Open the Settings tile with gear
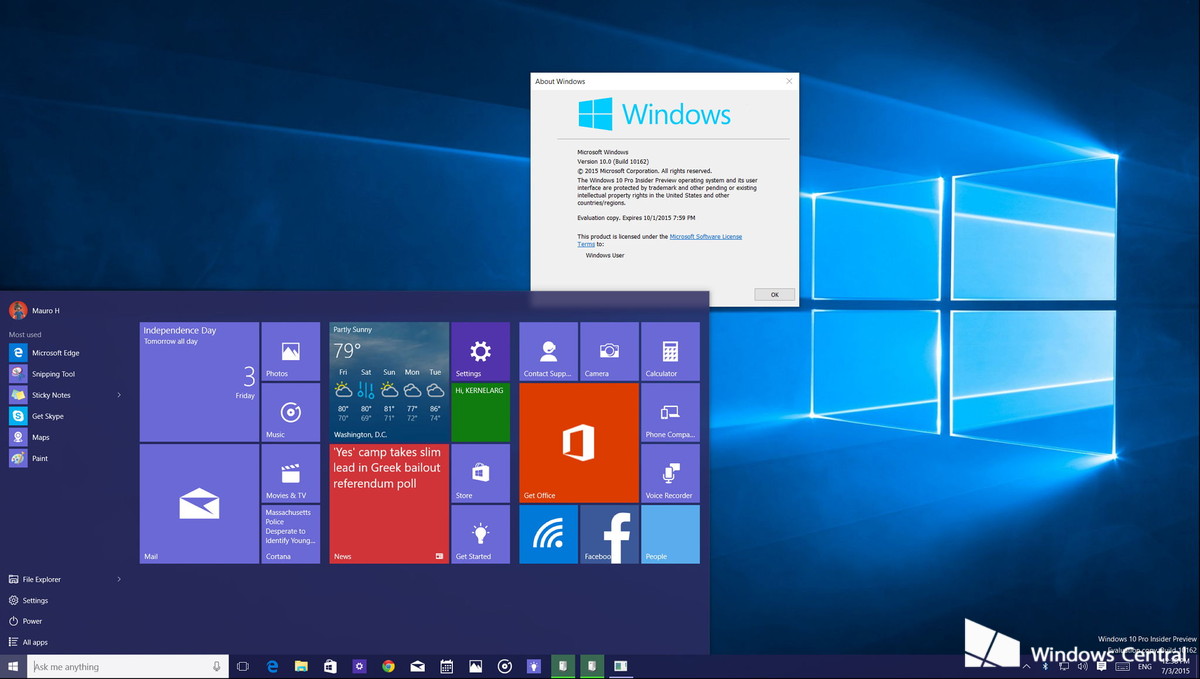This screenshot has height=679, width=1200. click(480, 351)
